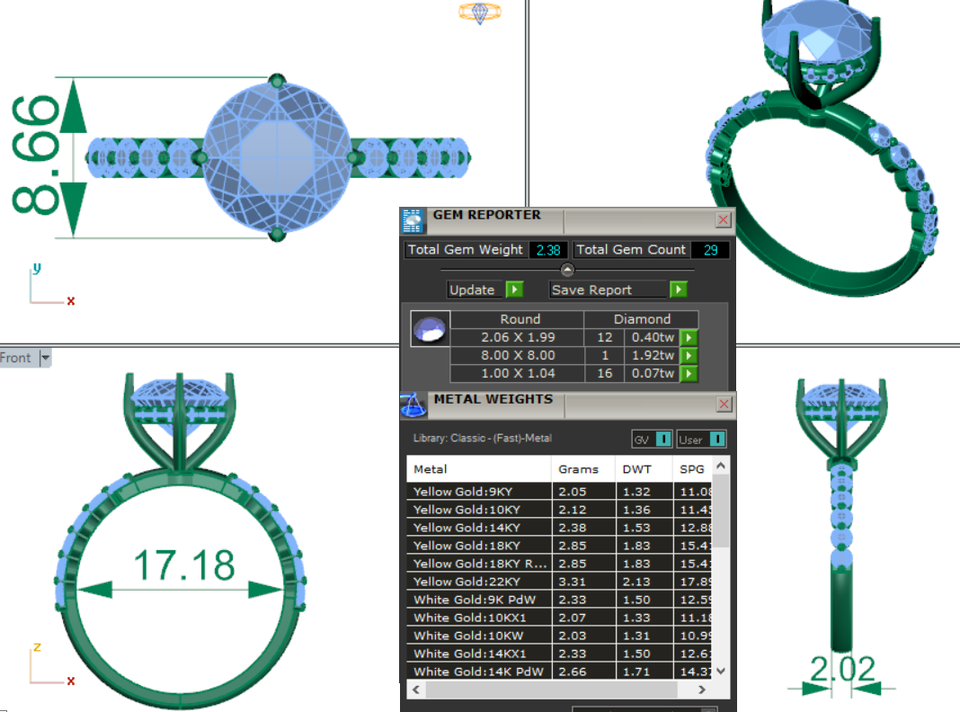Click horizontal scroll left arrow

416,690
